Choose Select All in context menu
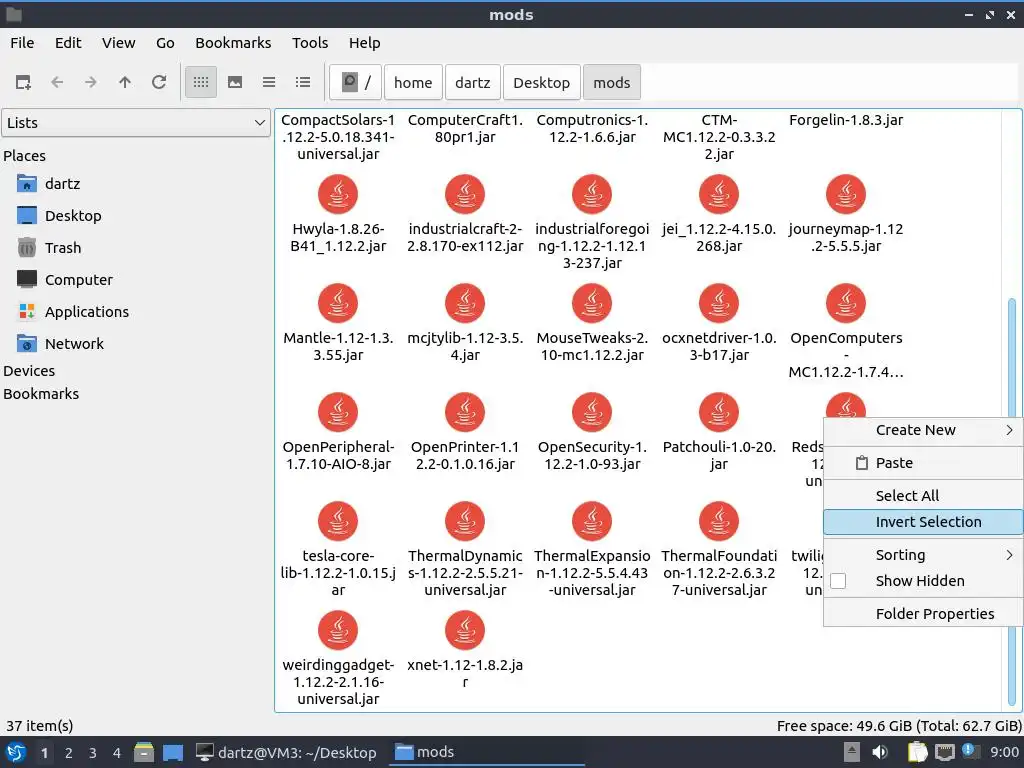 (x=923, y=496)
